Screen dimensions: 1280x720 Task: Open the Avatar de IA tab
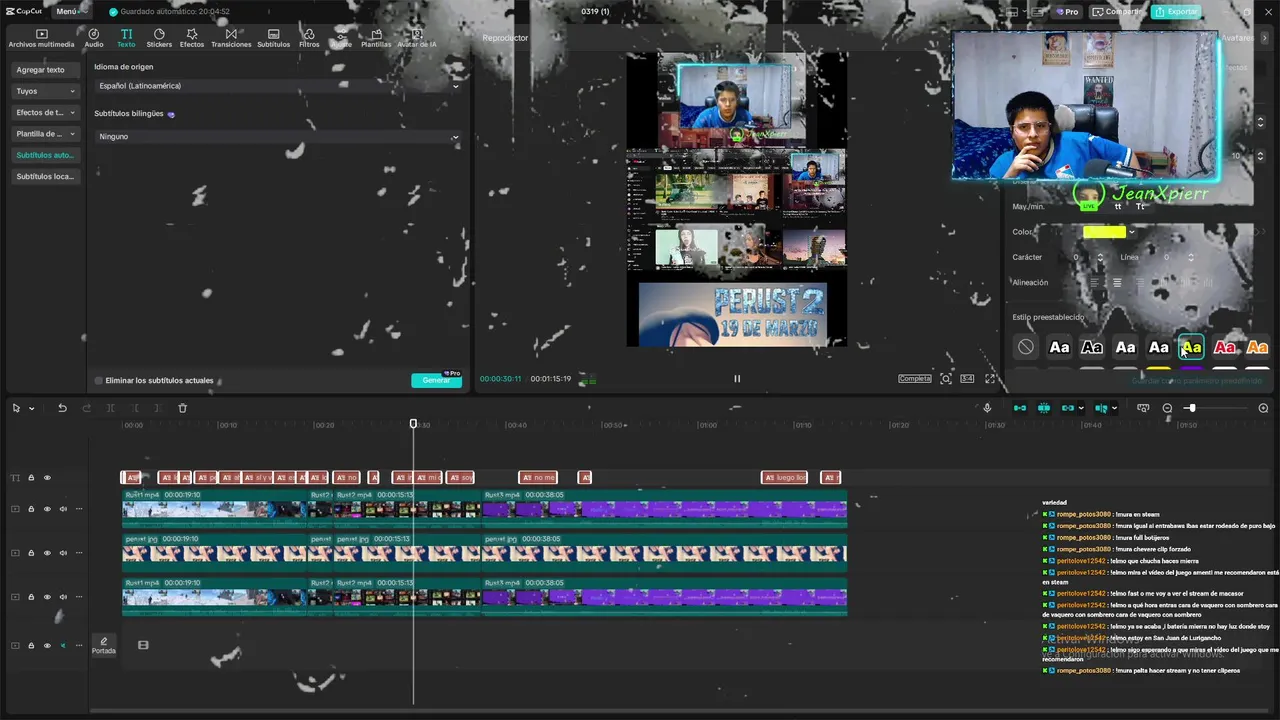[417, 39]
